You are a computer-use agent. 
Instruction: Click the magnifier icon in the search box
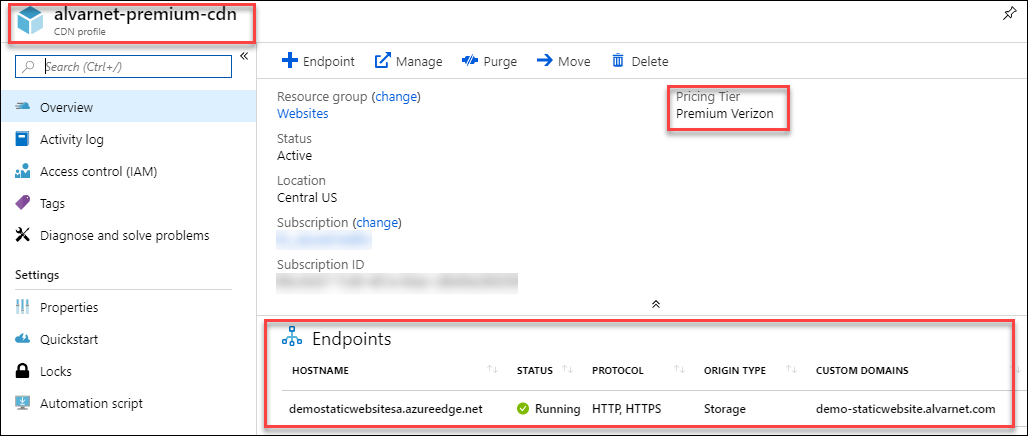tap(28, 66)
